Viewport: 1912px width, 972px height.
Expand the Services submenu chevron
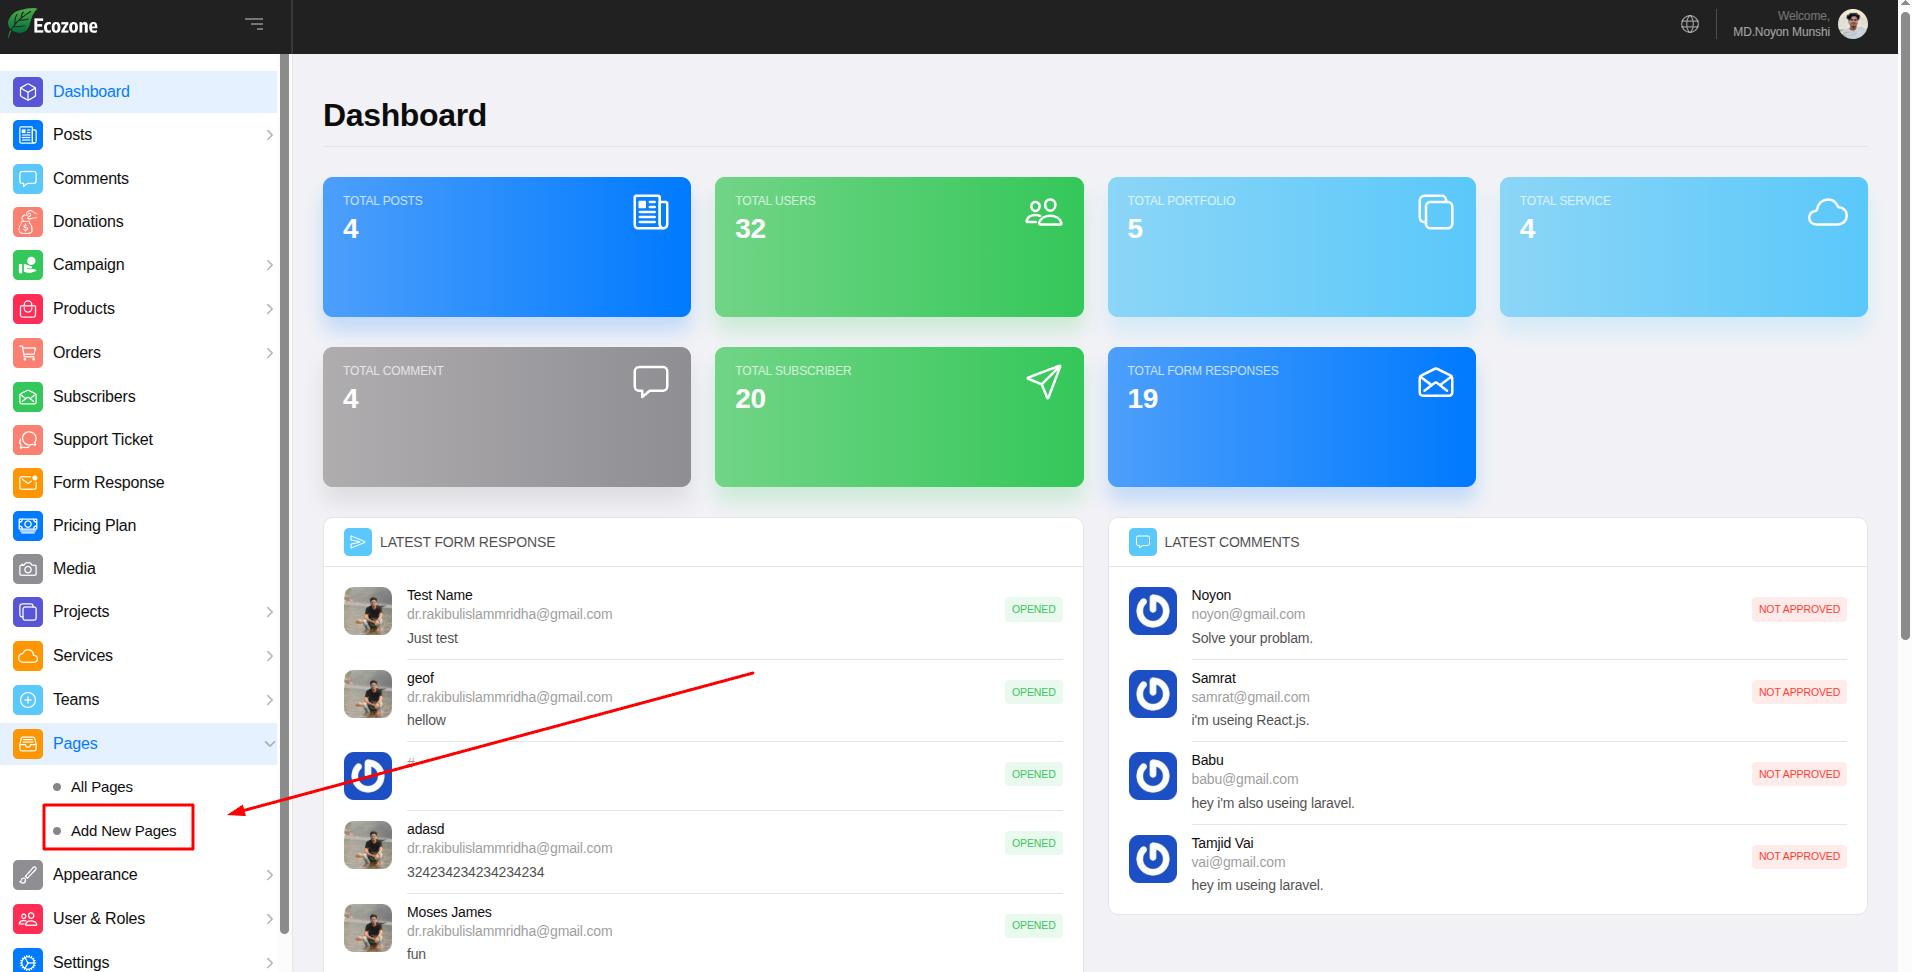(269, 656)
